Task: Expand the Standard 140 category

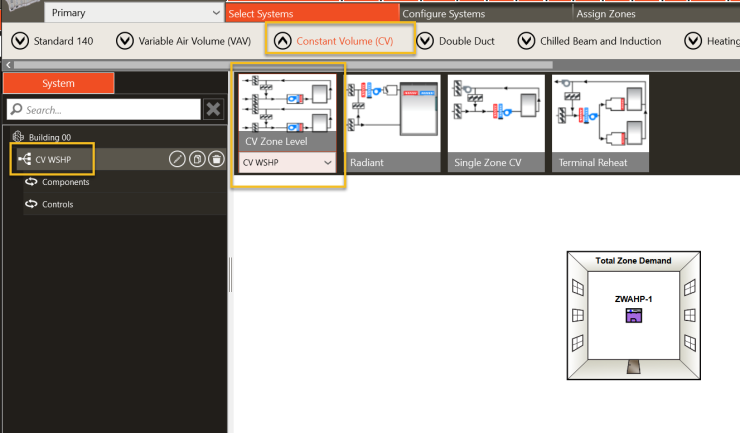Action: click(19, 41)
